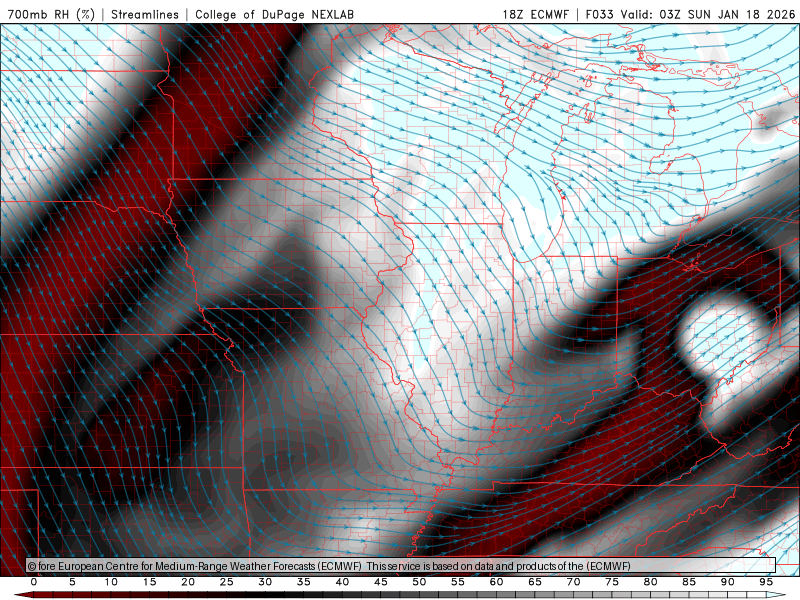Click the '5' value on the color scale
The height and width of the screenshot is (600, 800).
coord(72,582)
